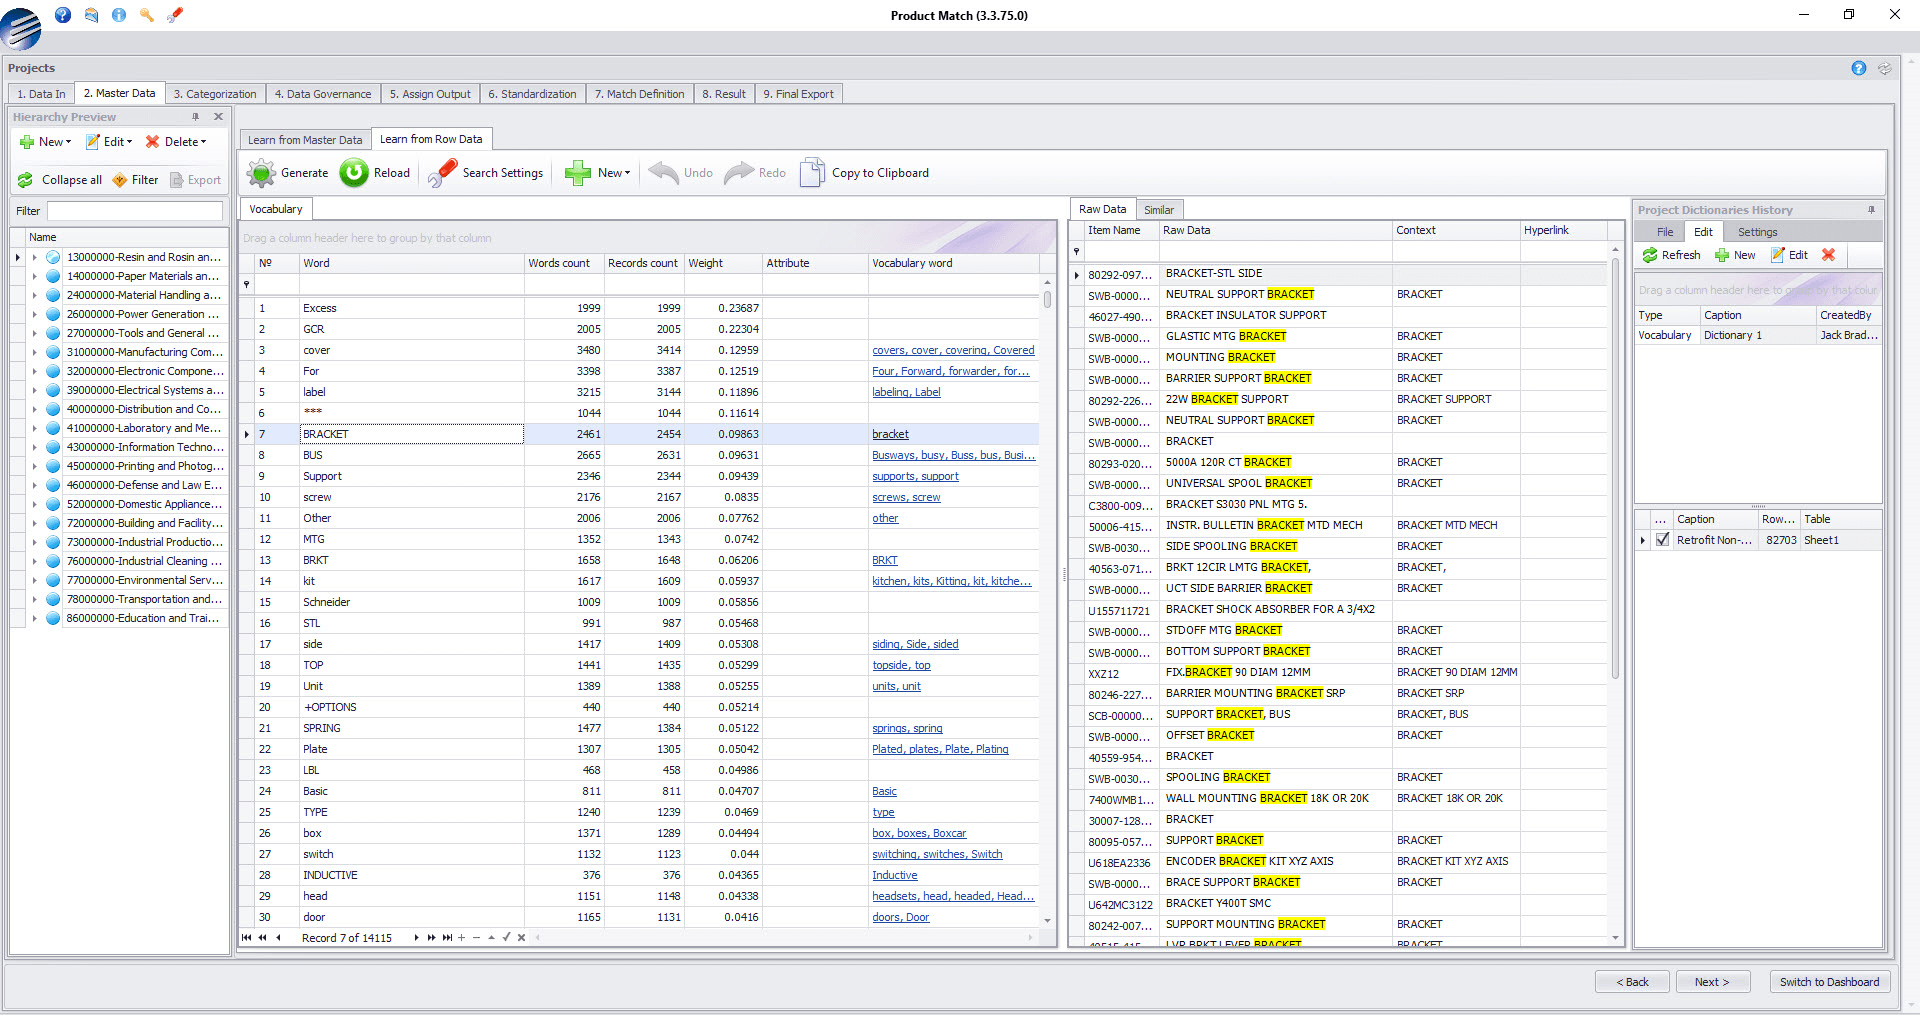The height and width of the screenshot is (1015, 1920).
Task: Toggle the pin on Project Dictionaries History panel
Action: coord(1871,210)
